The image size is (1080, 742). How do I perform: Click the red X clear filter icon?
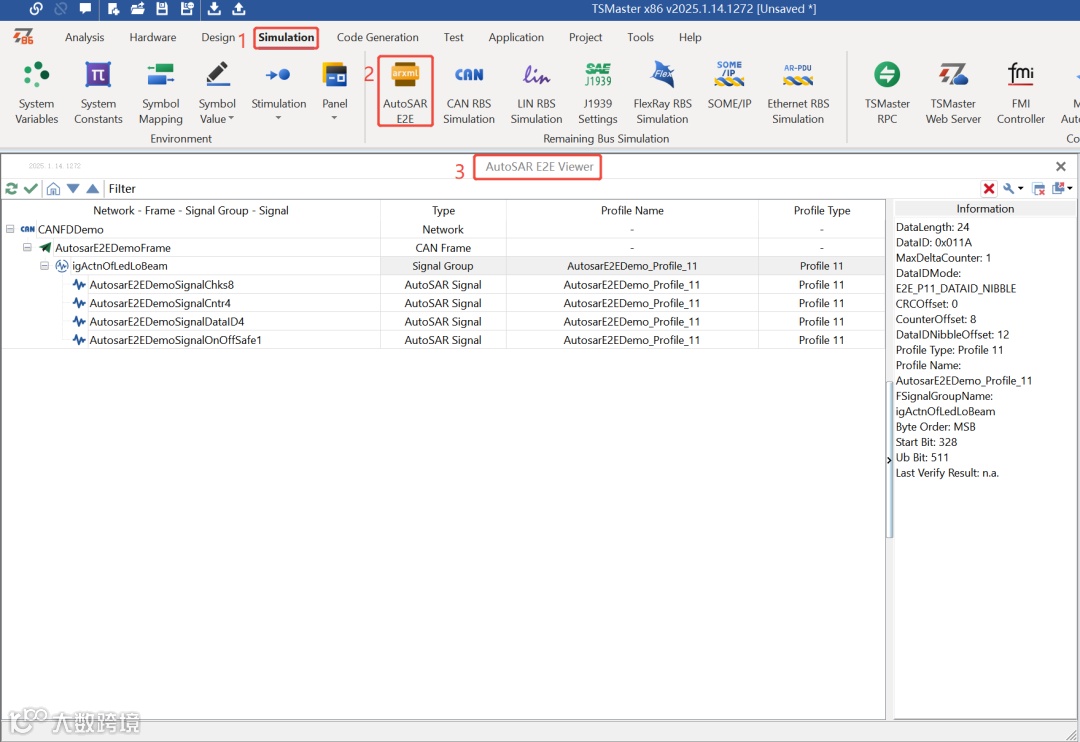pos(989,188)
